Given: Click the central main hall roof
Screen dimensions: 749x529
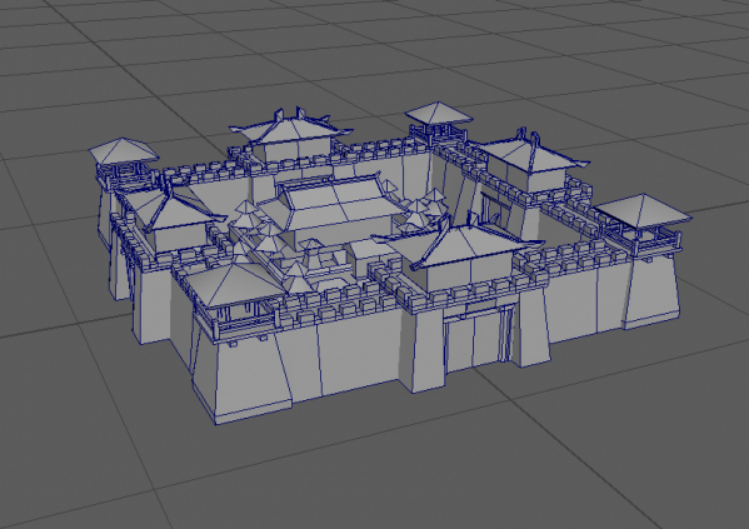Looking at the screenshot, I should pyautogui.click(x=337, y=203).
